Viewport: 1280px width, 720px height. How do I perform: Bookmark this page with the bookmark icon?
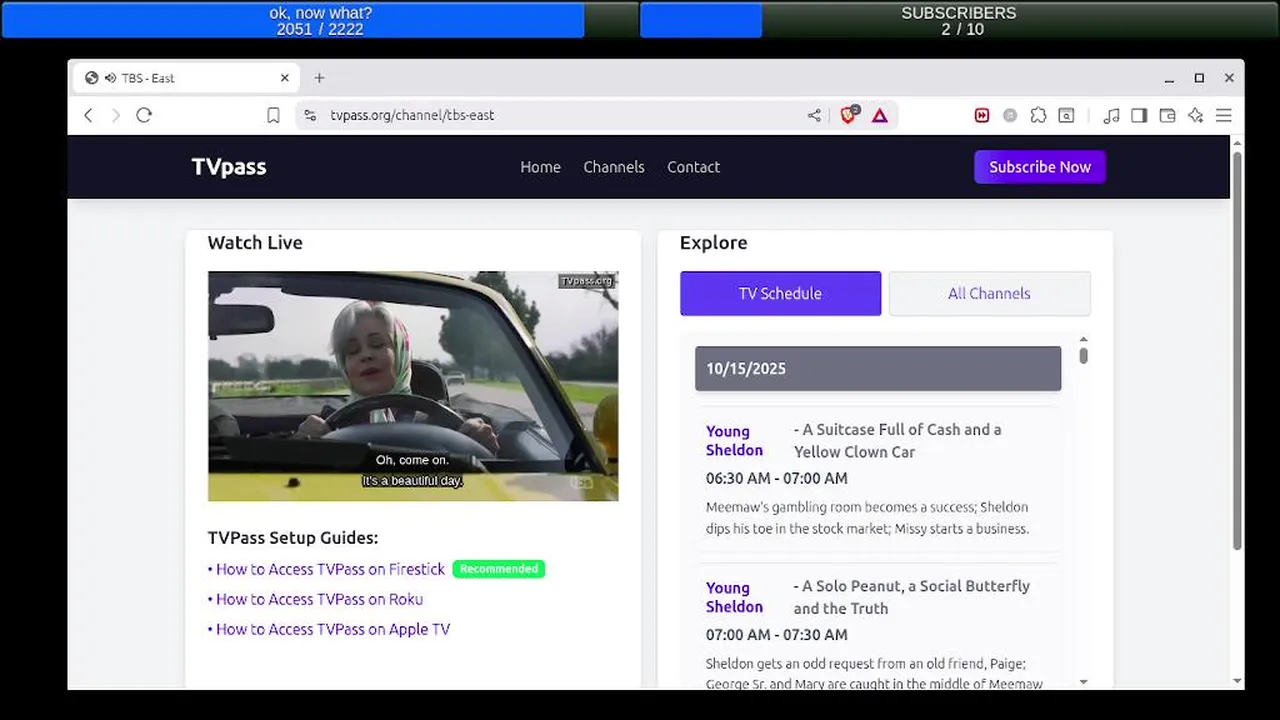(x=273, y=116)
